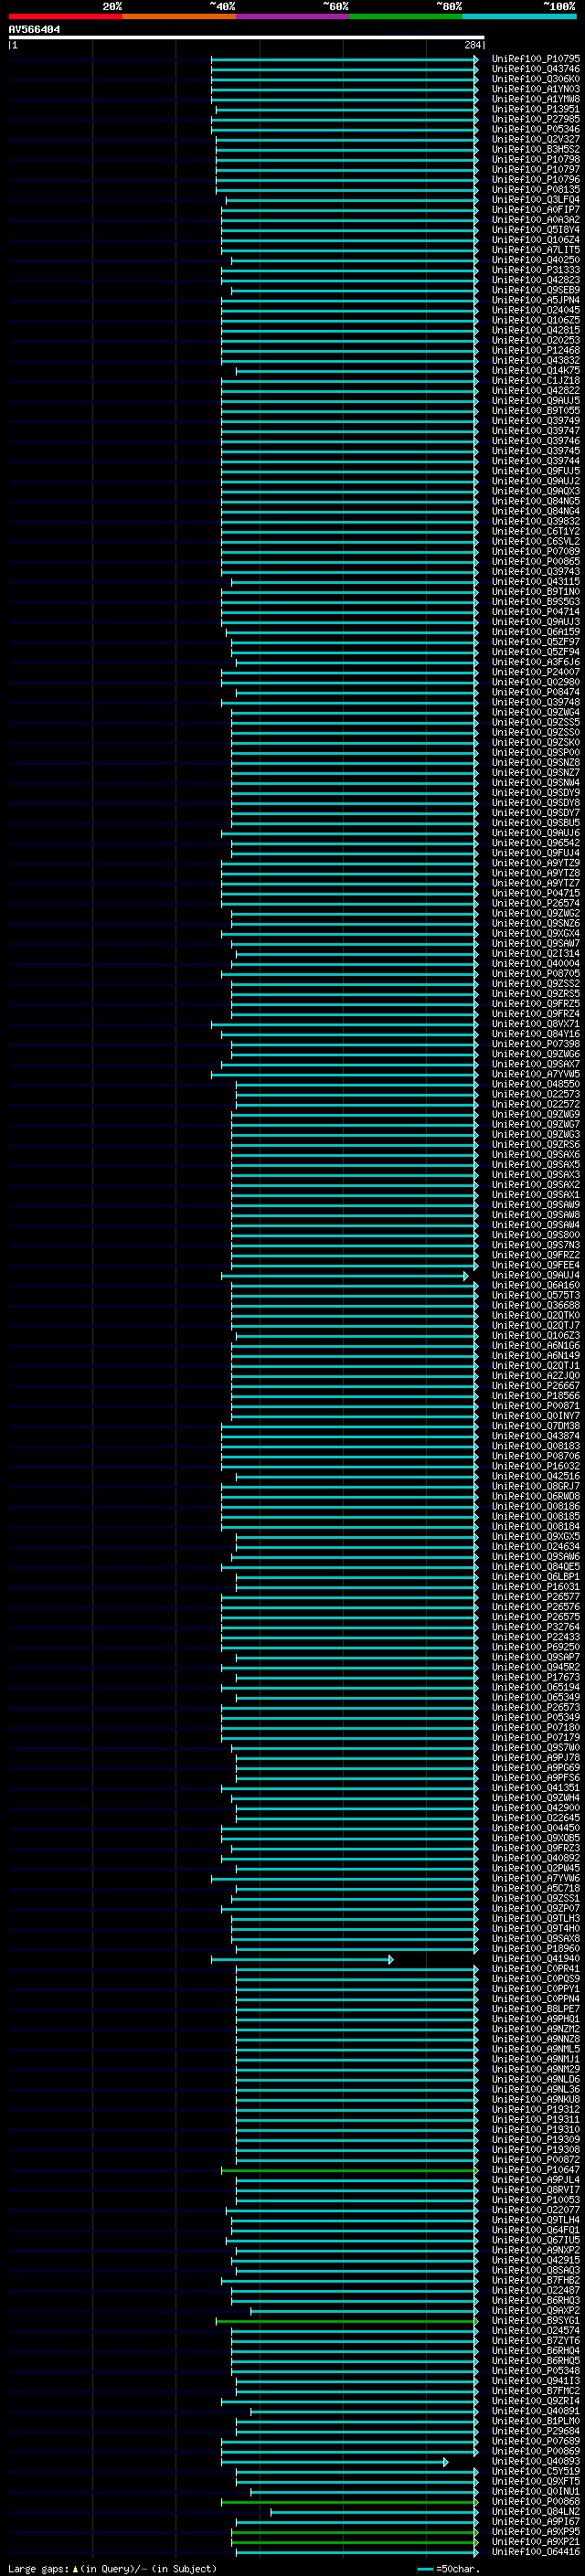Screen dimensions: 585x2576
Task: Select hit label UniRef100_P07179
Action: coord(536,1738)
